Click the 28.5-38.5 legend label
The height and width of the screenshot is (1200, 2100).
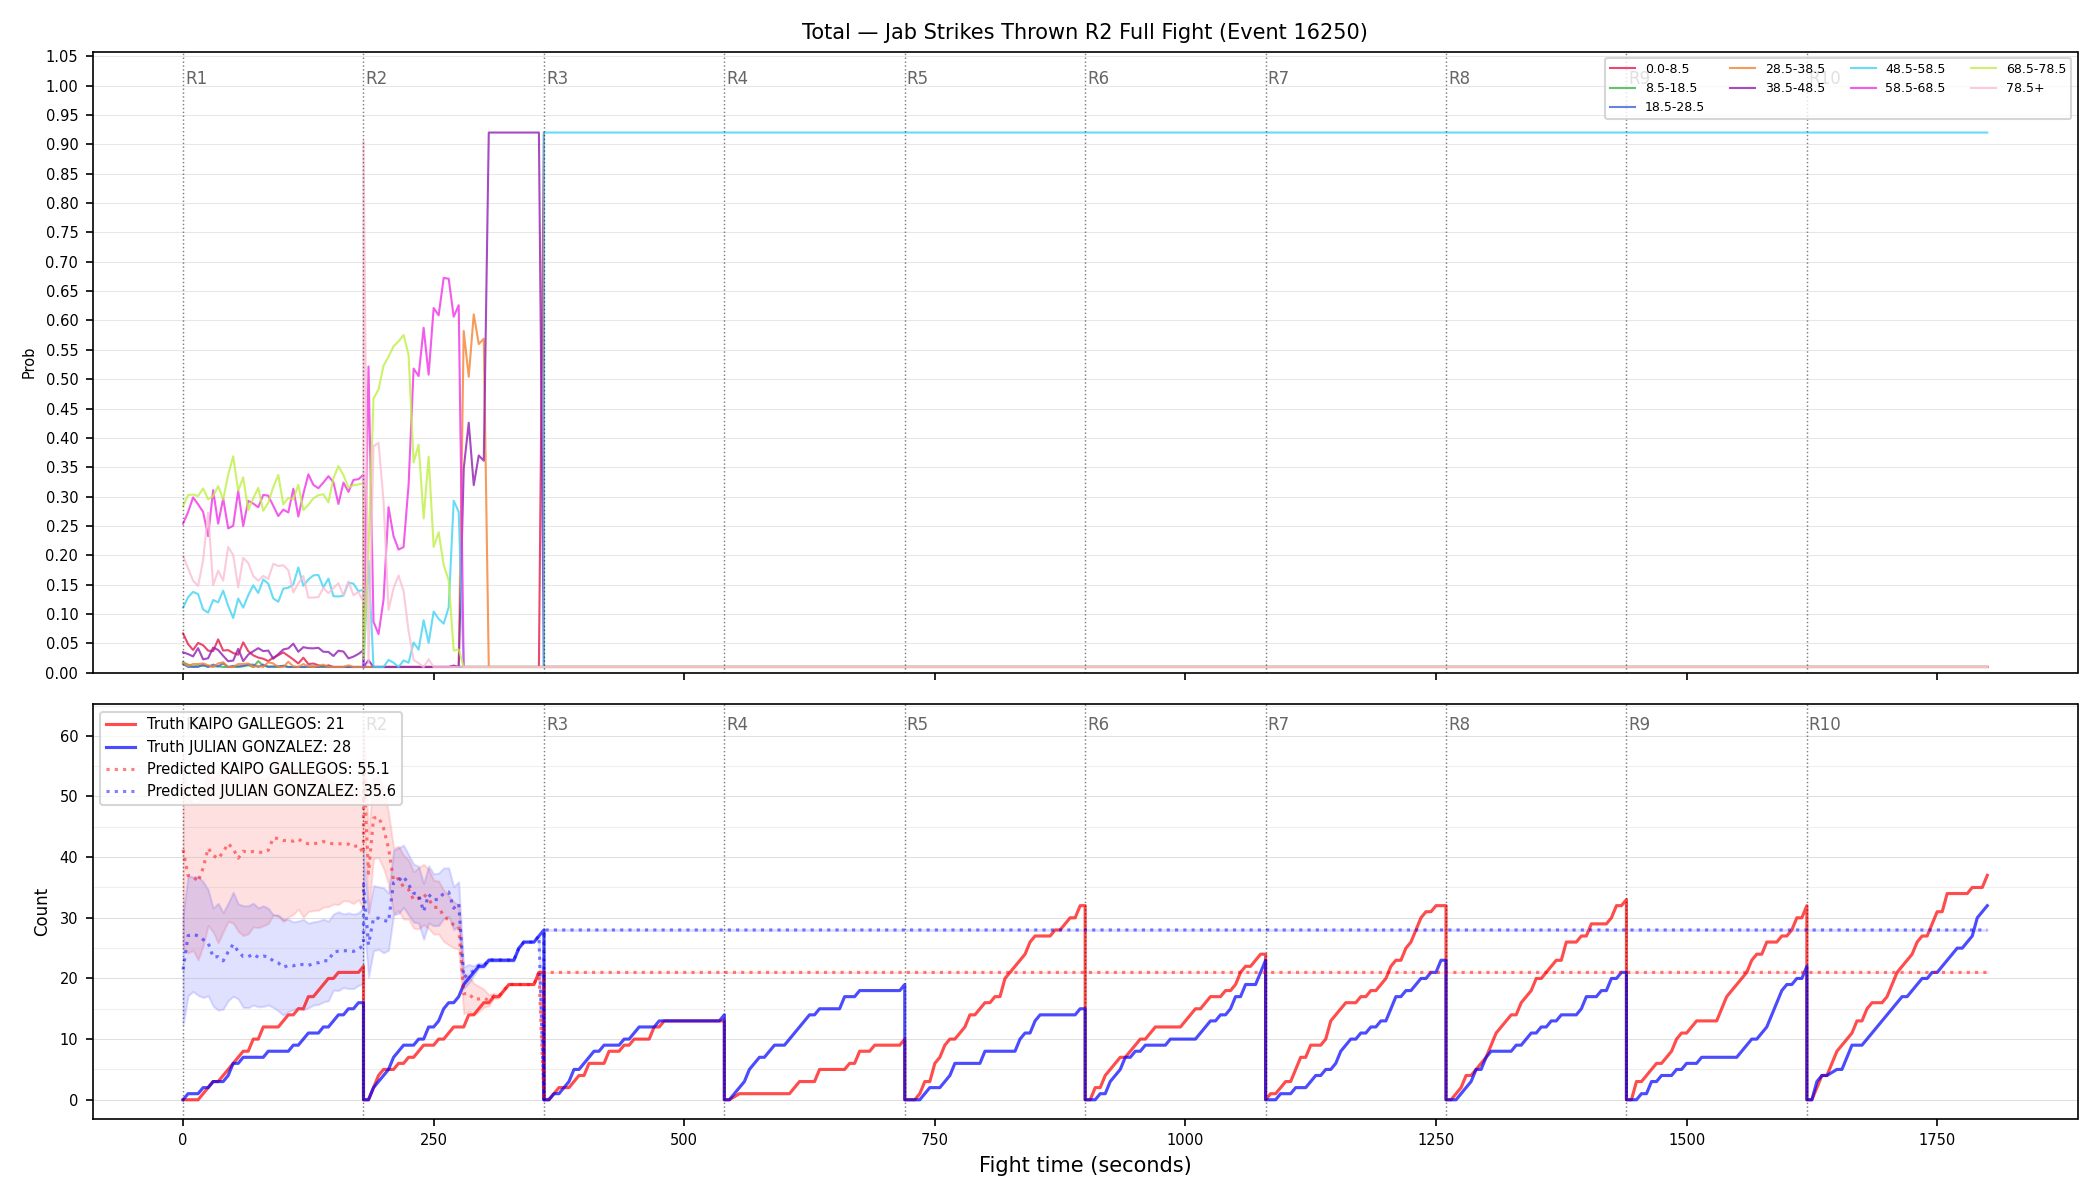click(1795, 69)
